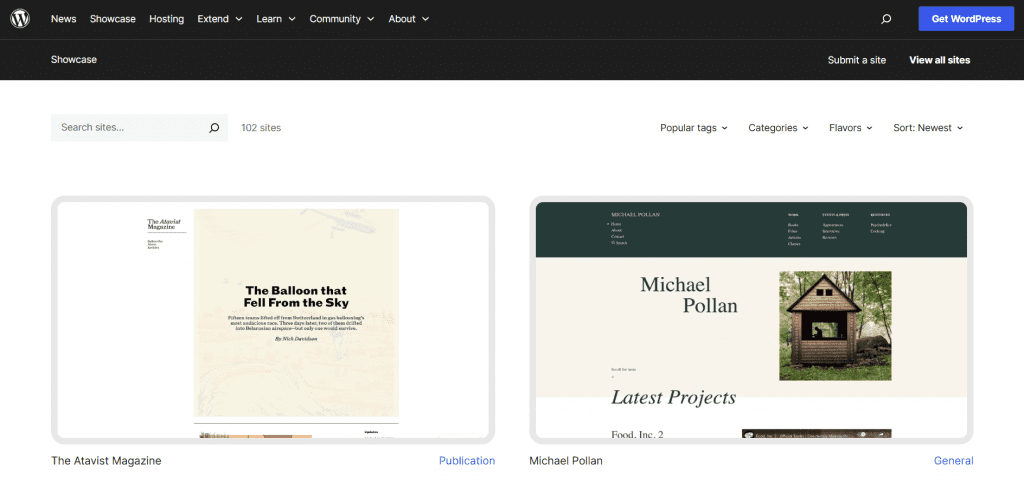Open View all sites link
This screenshot has width=1024, height=497.
(940, 60)
